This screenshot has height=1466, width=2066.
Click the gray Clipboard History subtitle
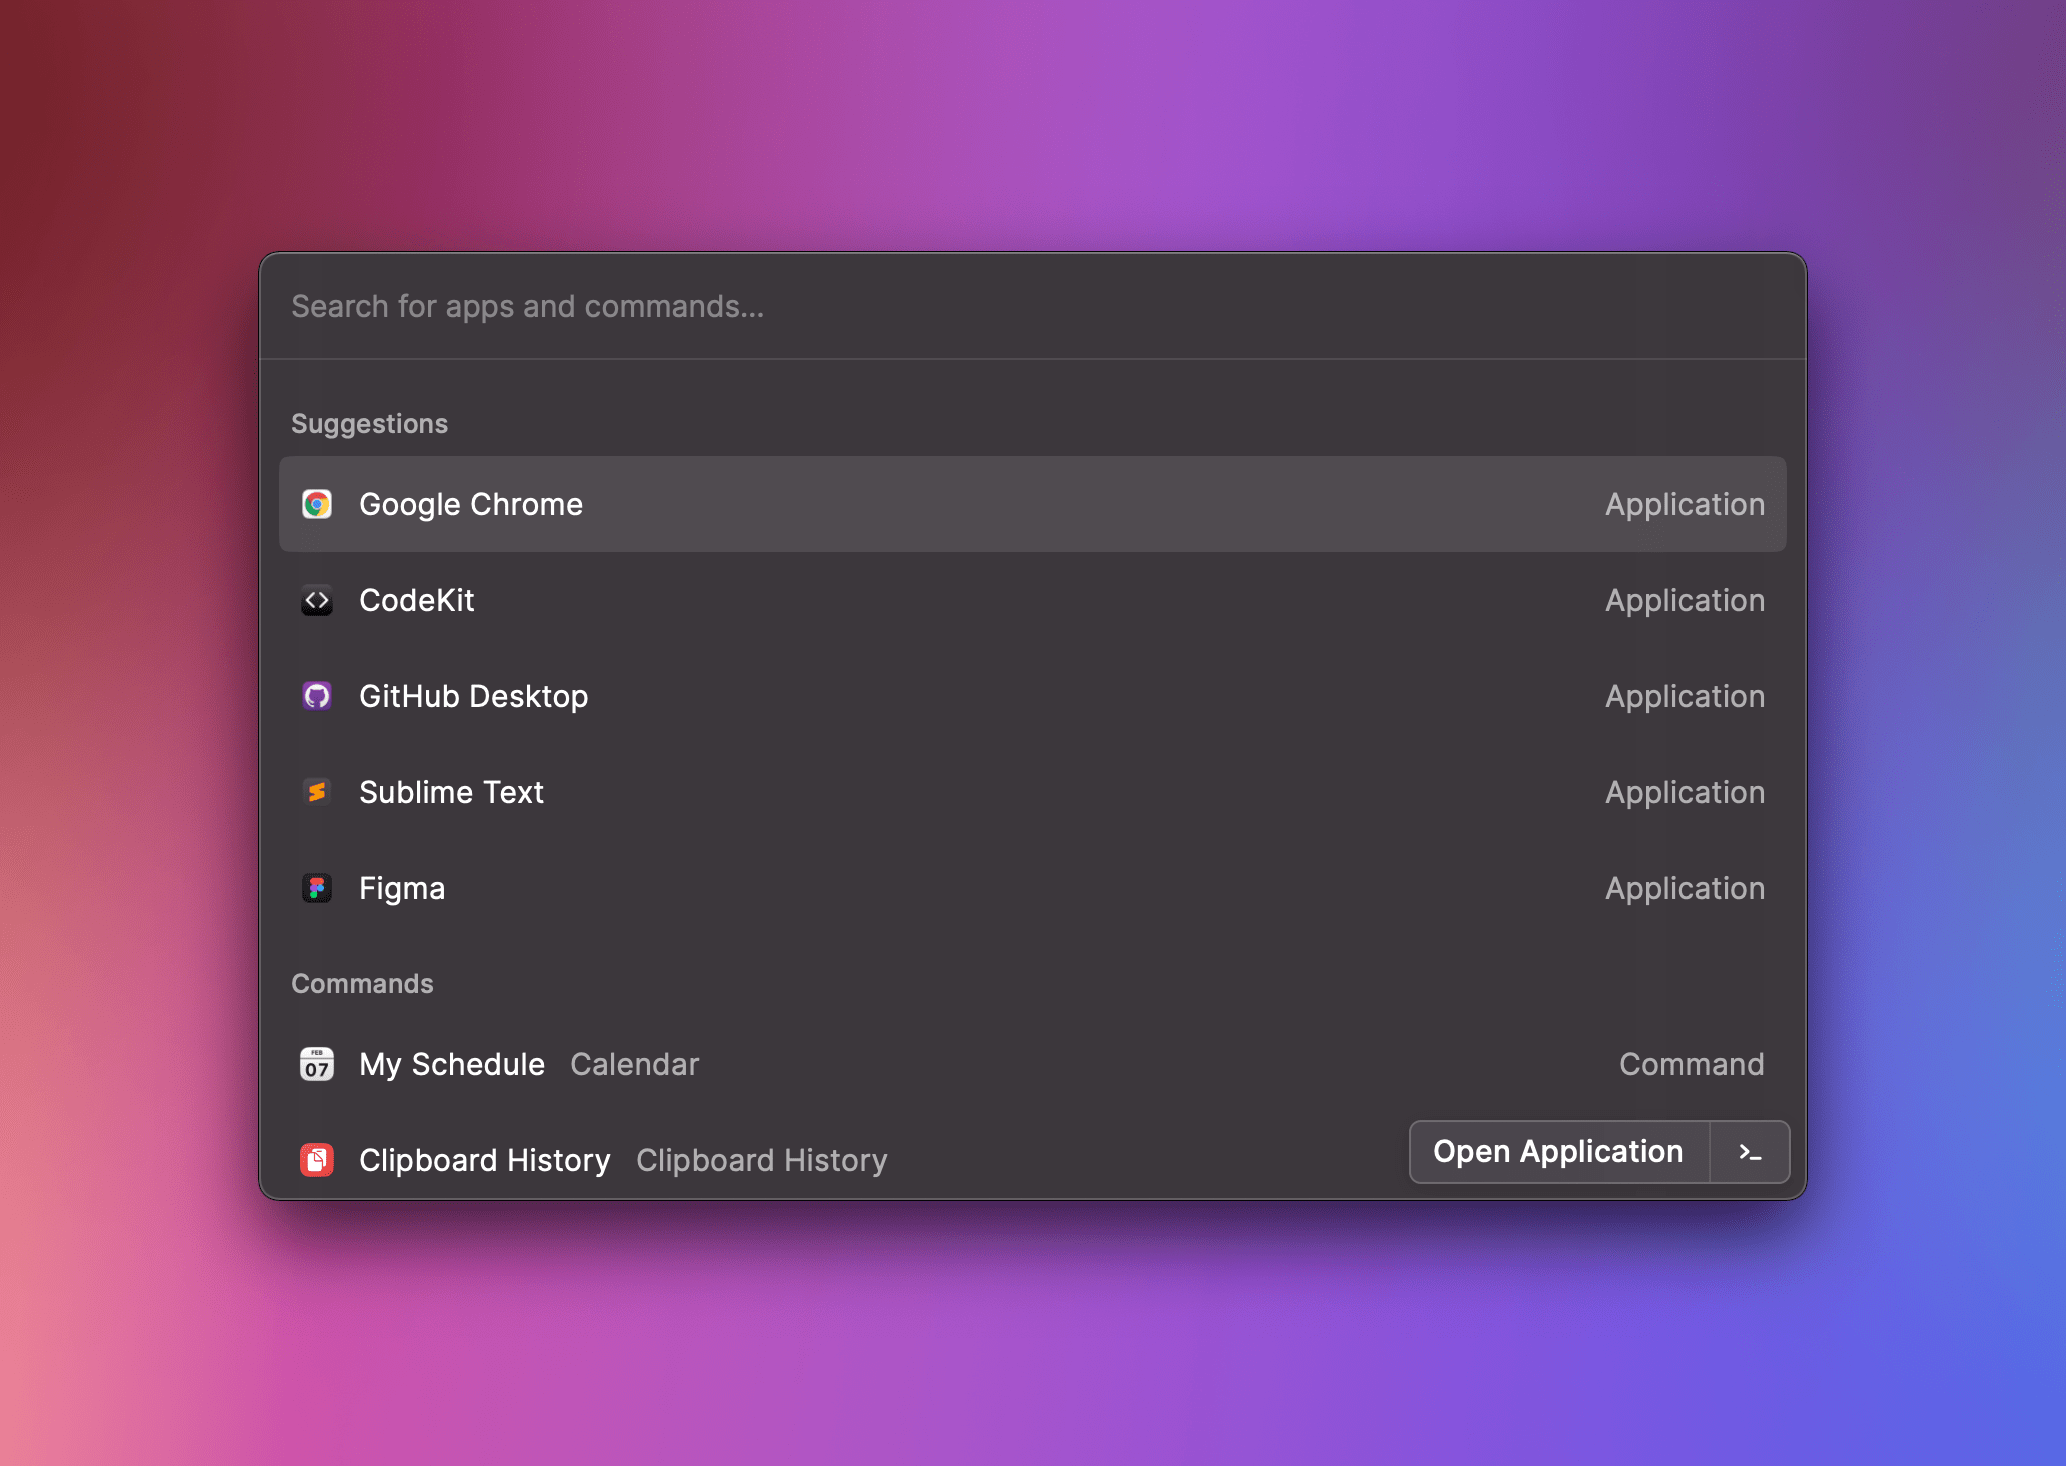(x=762, y=1161)
